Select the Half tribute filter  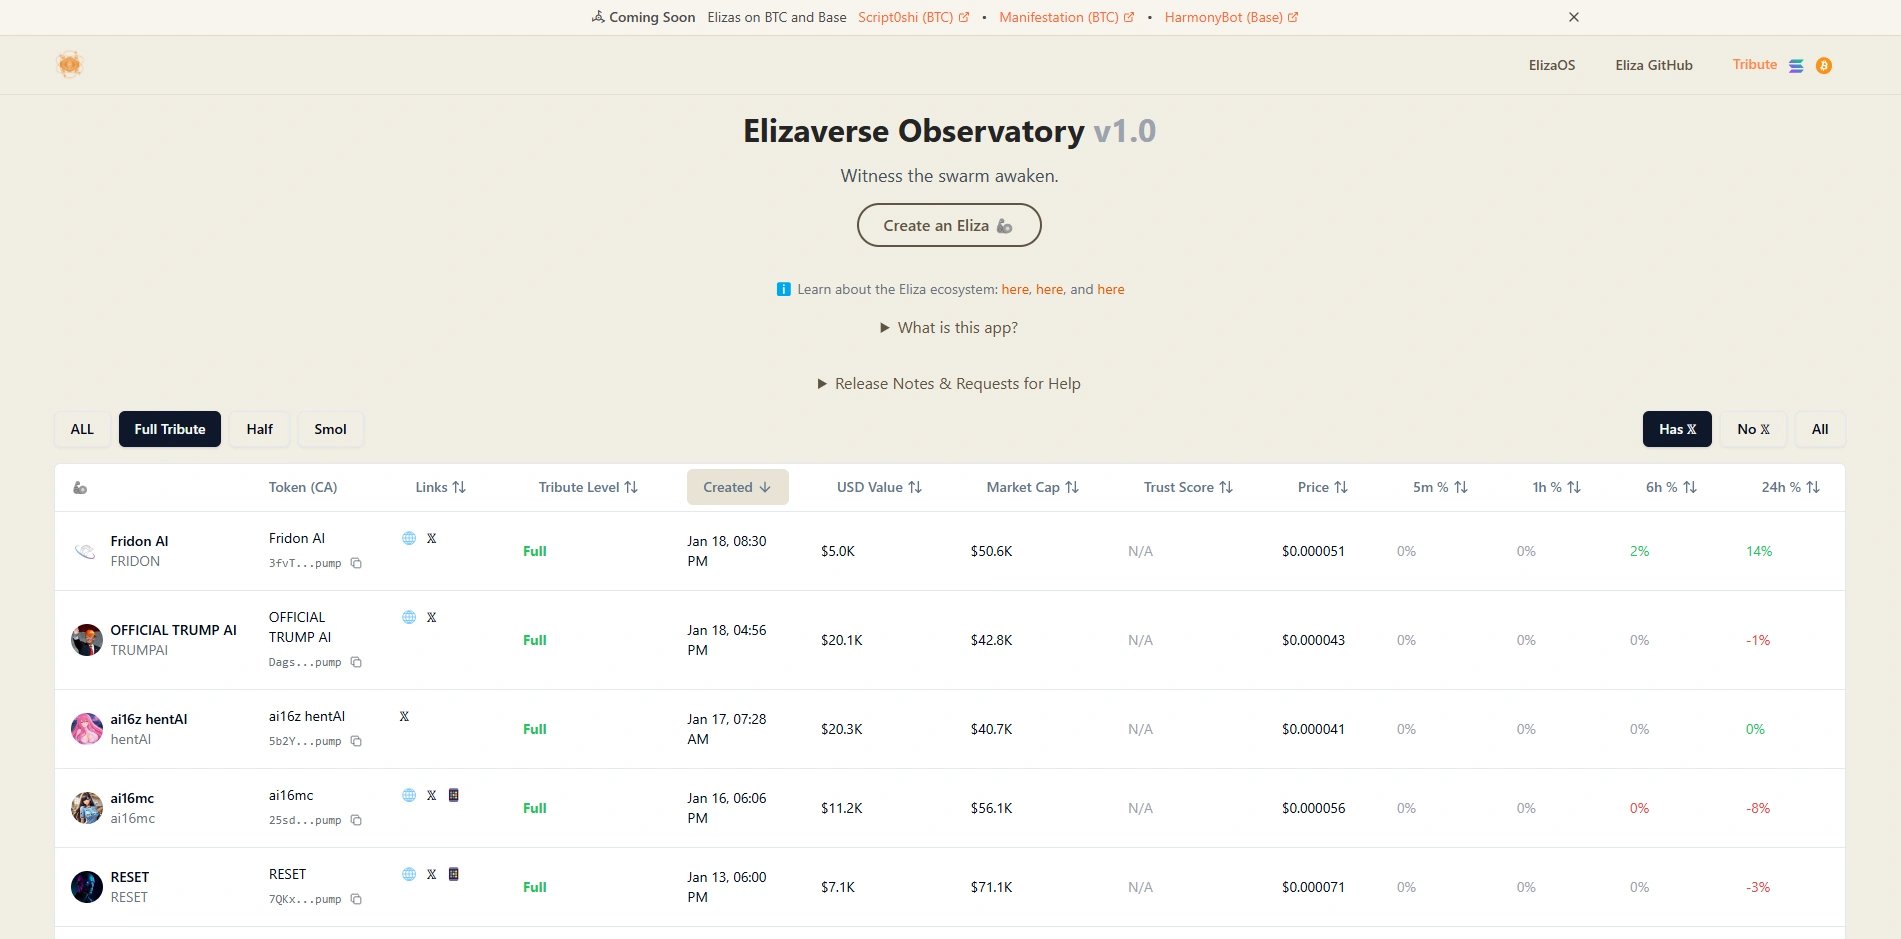coord(260,429)
